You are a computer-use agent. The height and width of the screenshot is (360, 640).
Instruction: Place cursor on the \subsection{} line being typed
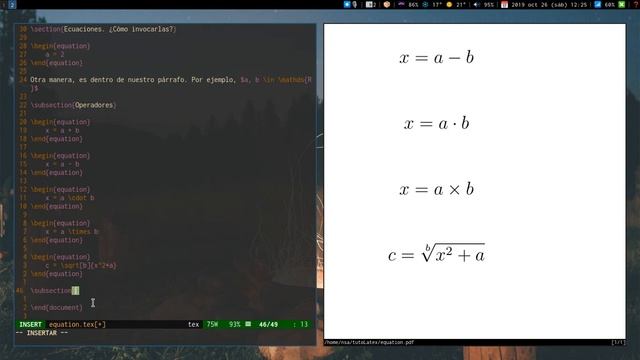[x=55, y=291]
